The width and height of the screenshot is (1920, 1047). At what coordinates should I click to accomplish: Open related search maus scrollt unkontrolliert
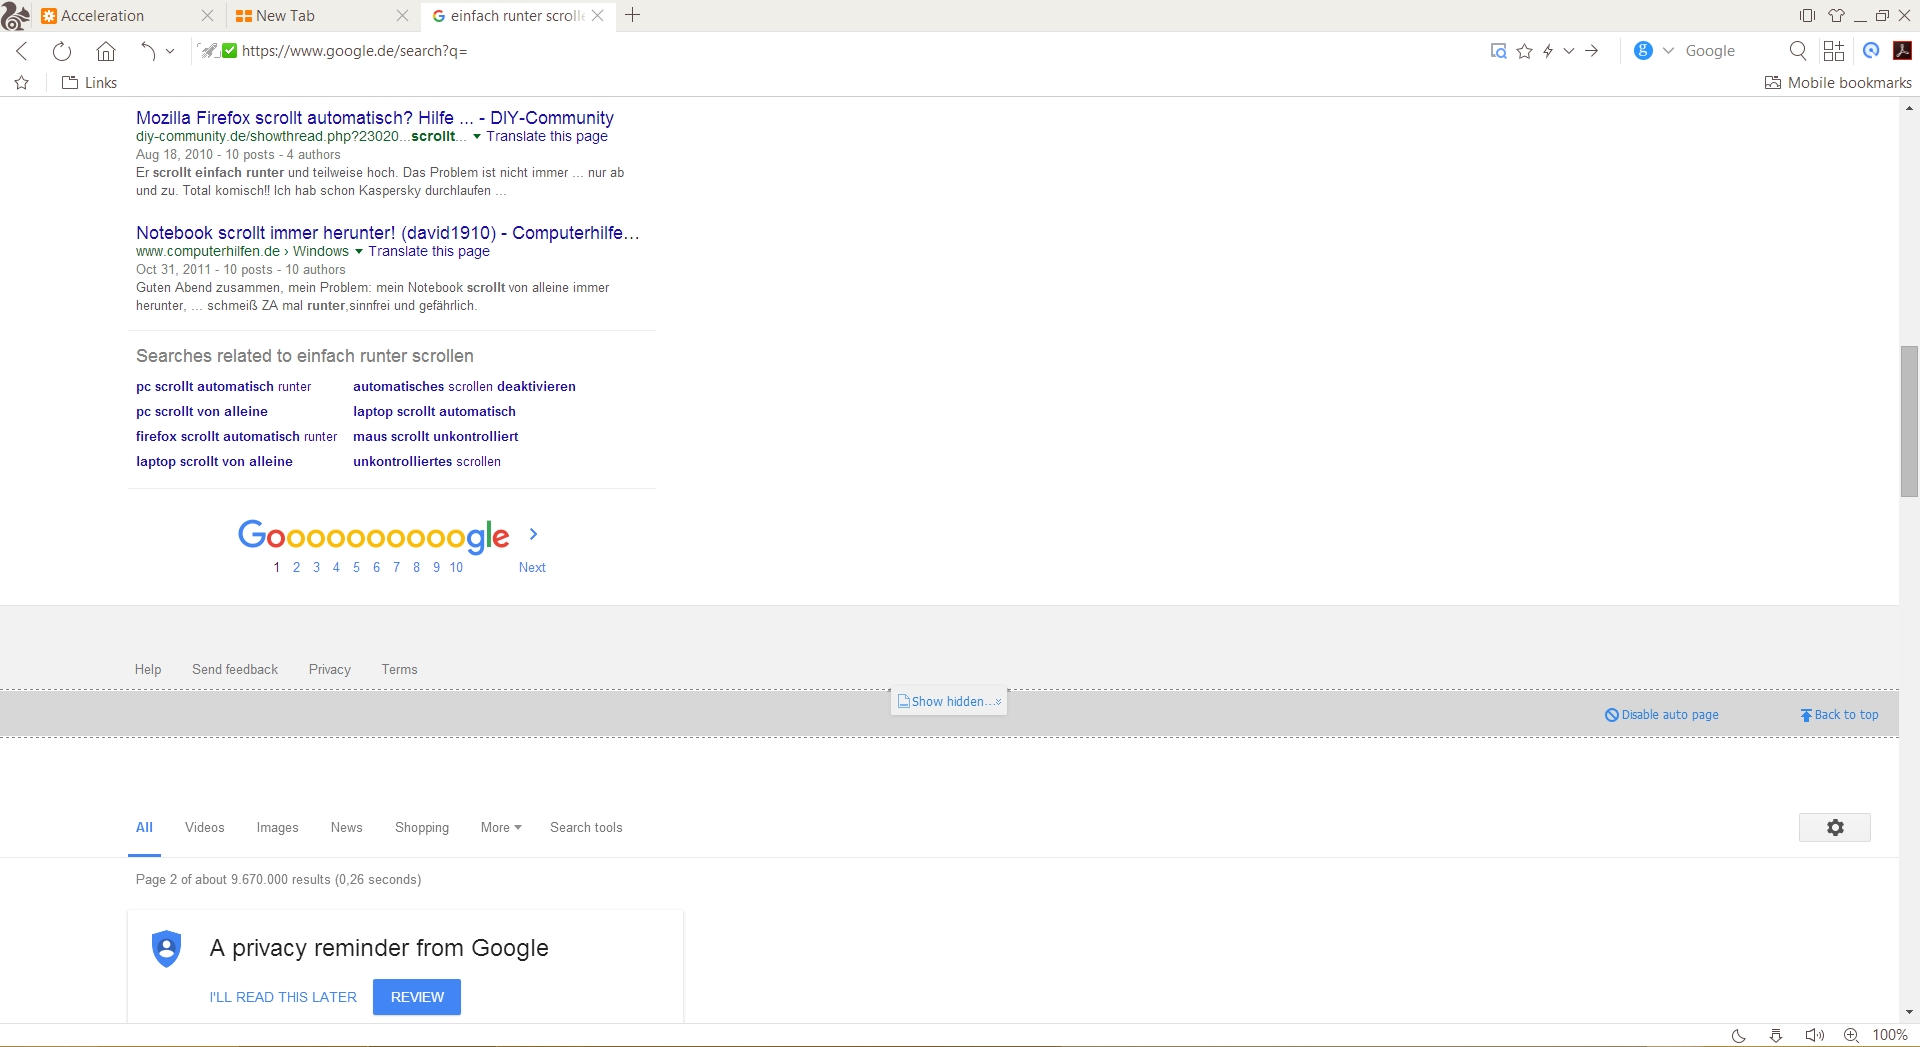tap(436, 437)
